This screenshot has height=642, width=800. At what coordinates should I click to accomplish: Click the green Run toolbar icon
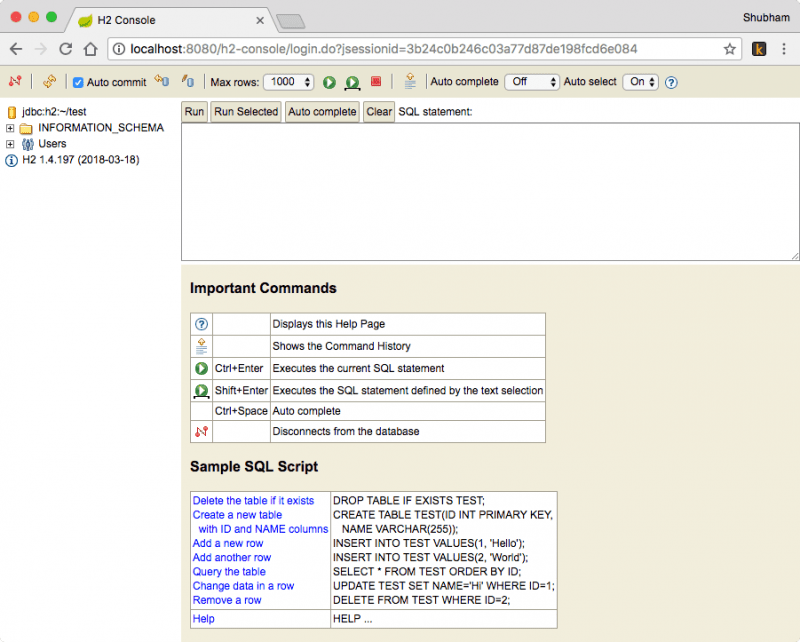tap(329, 82)
